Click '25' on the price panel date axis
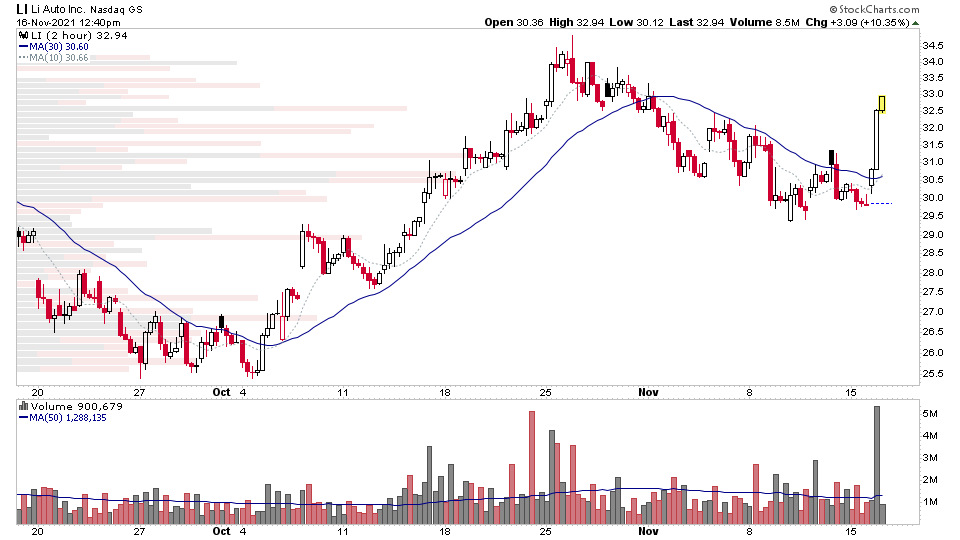Viewport: 960px width, 540px height. (546, 392)
